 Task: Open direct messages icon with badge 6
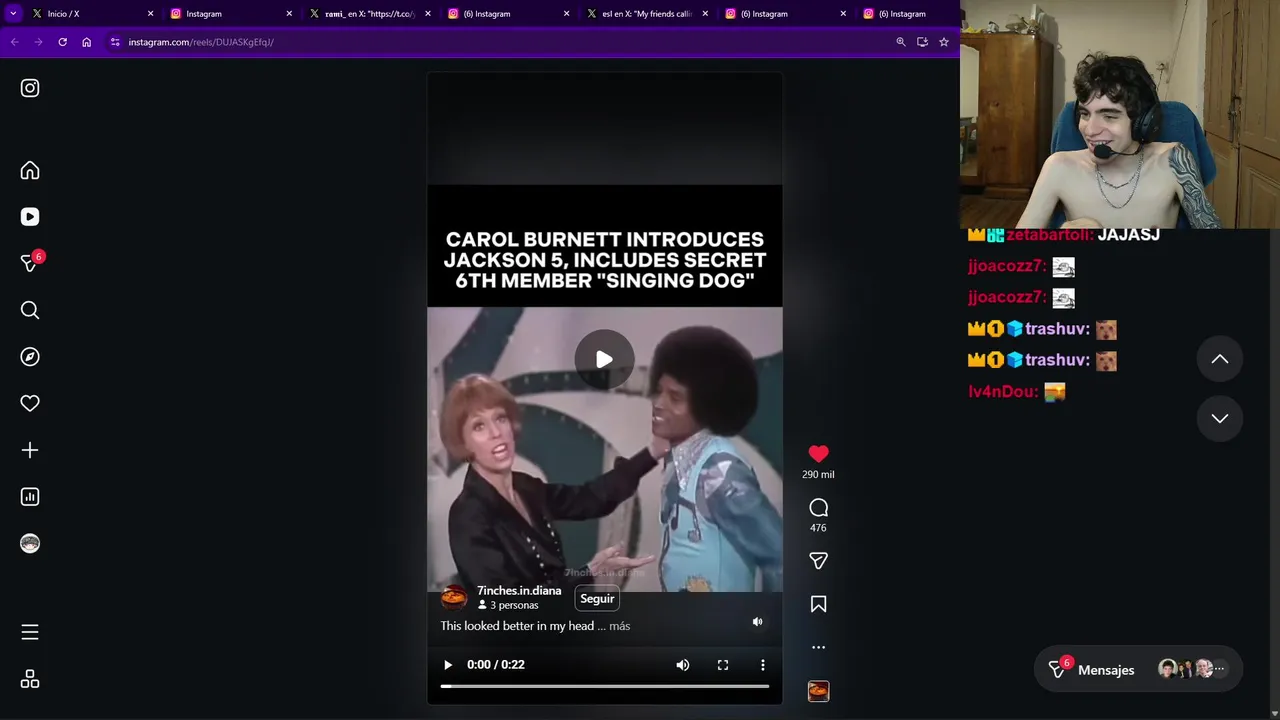(31, 262)
